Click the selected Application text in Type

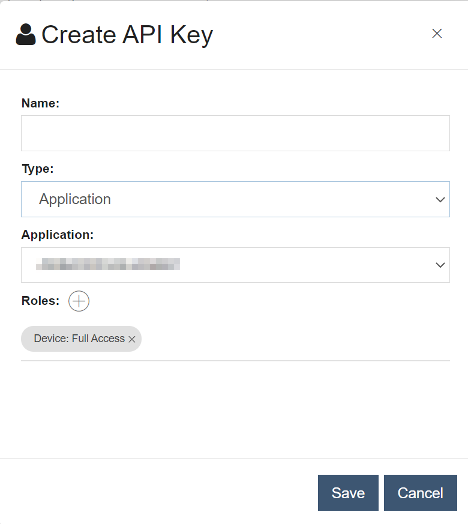click(75, 199)
